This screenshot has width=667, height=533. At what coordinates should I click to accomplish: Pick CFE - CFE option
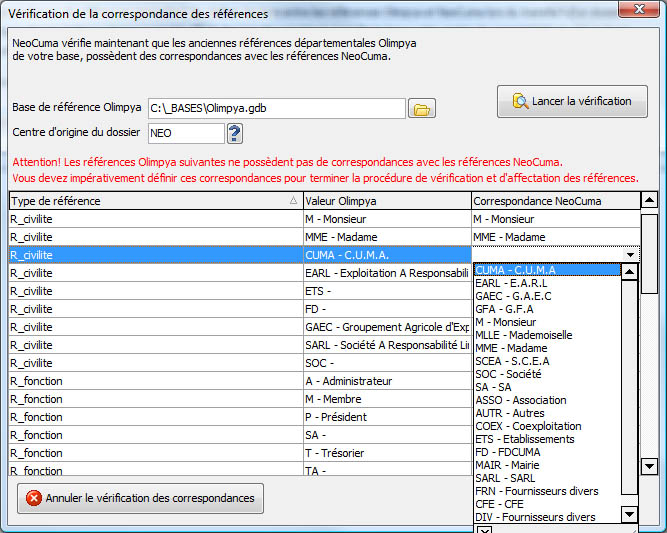tap(547, 504)
